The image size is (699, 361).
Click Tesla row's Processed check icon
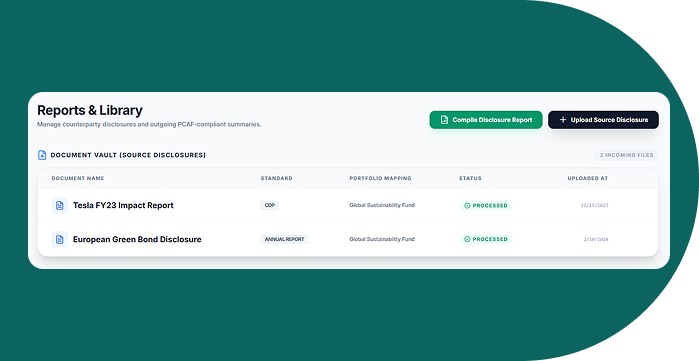pos(467,205)
